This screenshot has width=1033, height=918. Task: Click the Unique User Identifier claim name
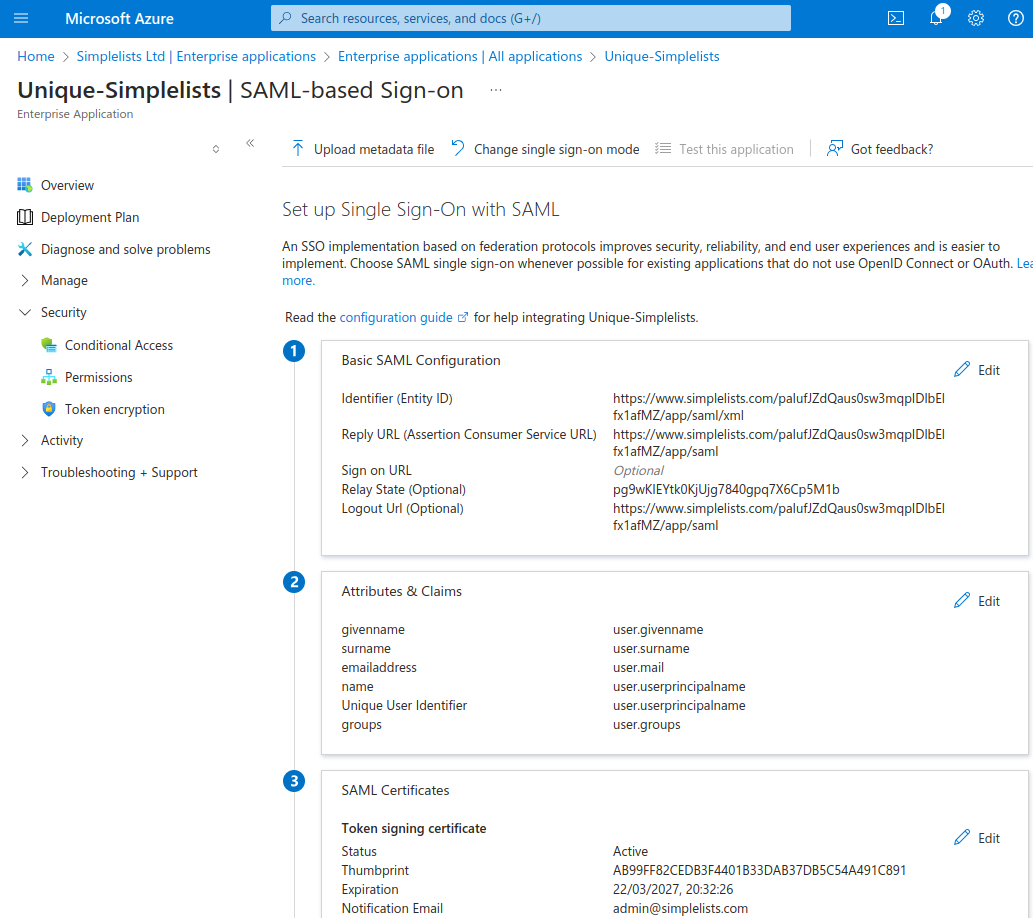point(405,706)
